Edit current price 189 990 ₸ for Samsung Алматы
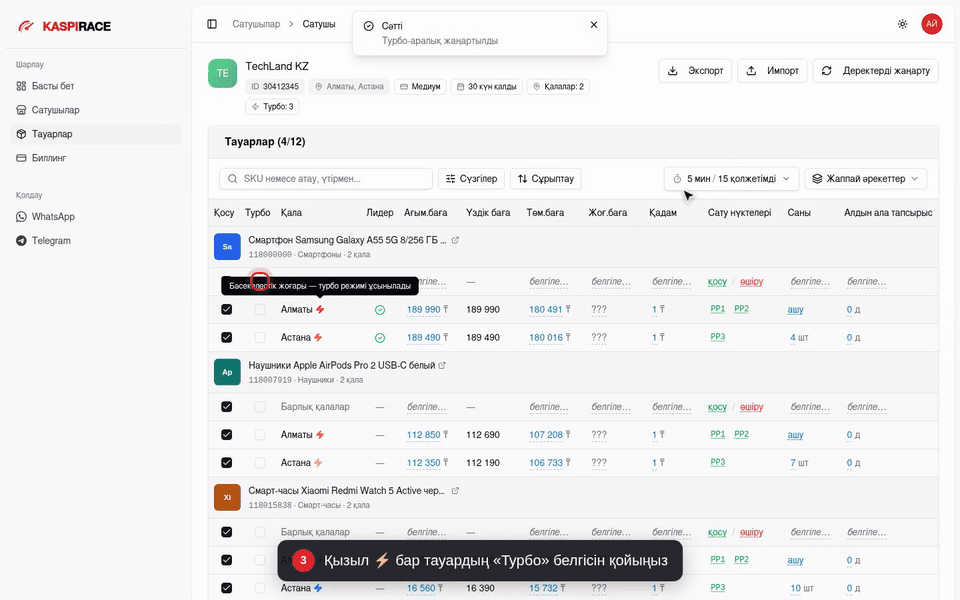960x600 pixels. pyautogui.click(x=424, y=310)
